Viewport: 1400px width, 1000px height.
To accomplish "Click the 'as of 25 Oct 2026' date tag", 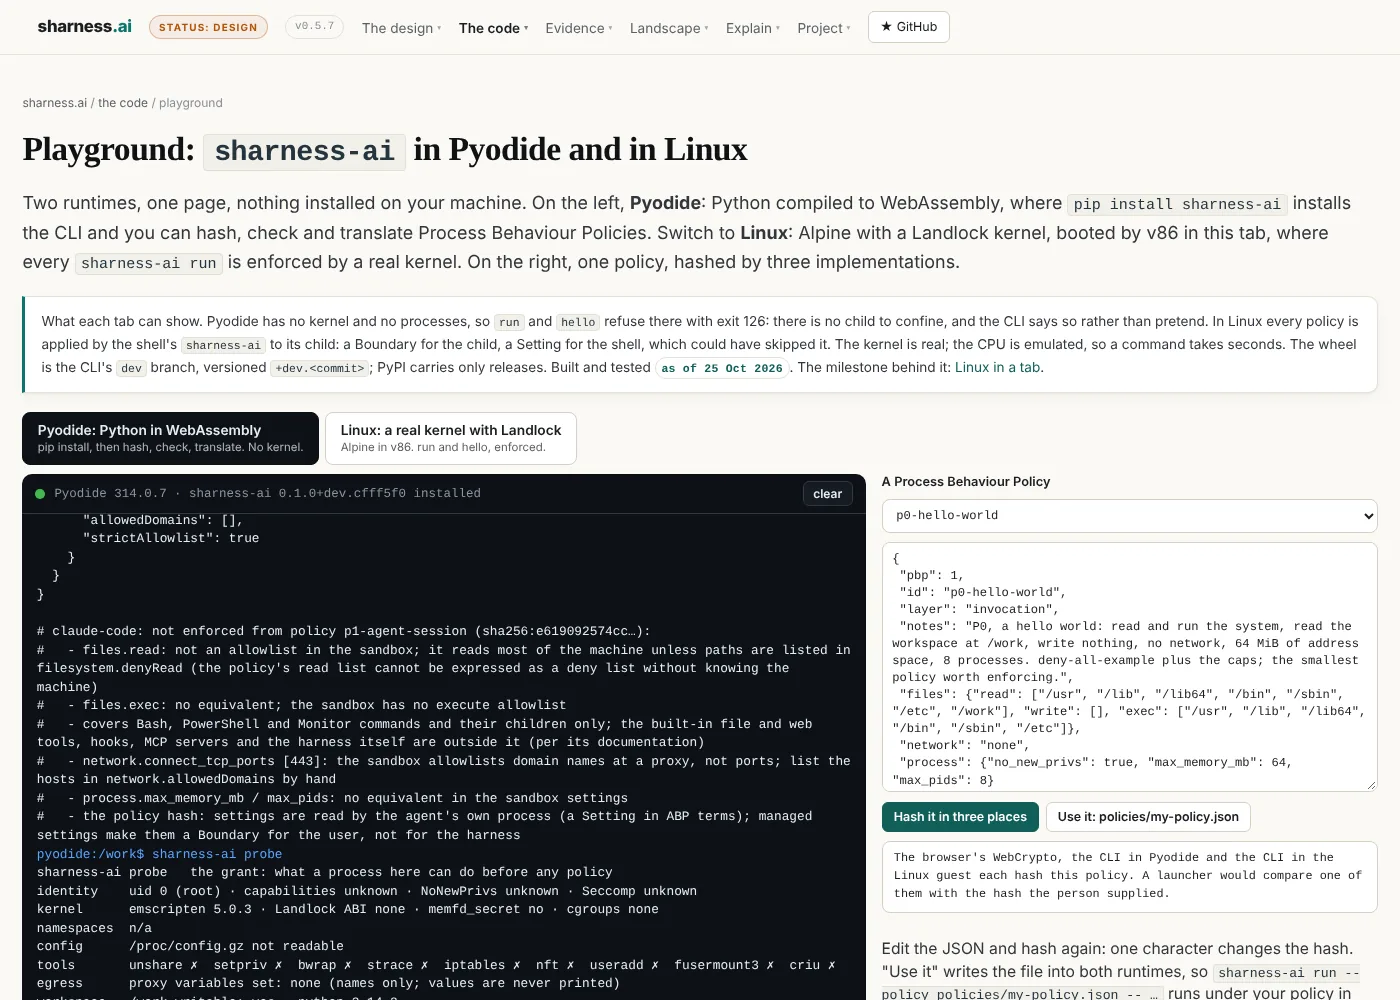I will click(722, 368).
